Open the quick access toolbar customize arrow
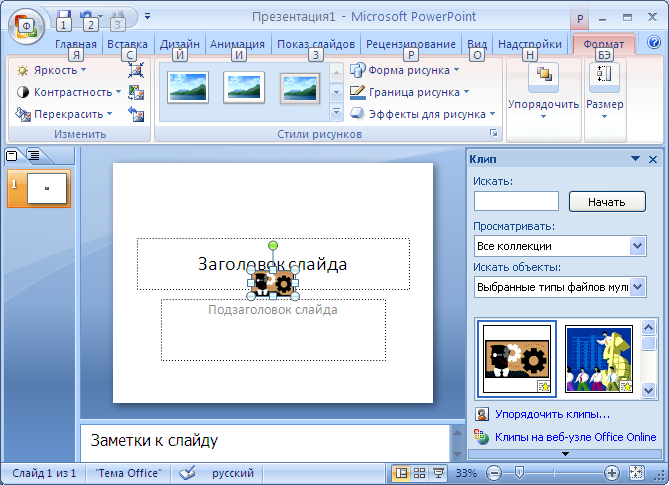 pyautogui.click(x=147, y=17)
